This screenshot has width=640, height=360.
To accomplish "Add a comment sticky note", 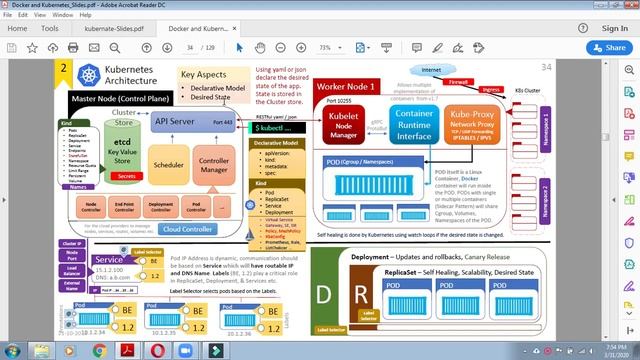I will pos(417,48).
